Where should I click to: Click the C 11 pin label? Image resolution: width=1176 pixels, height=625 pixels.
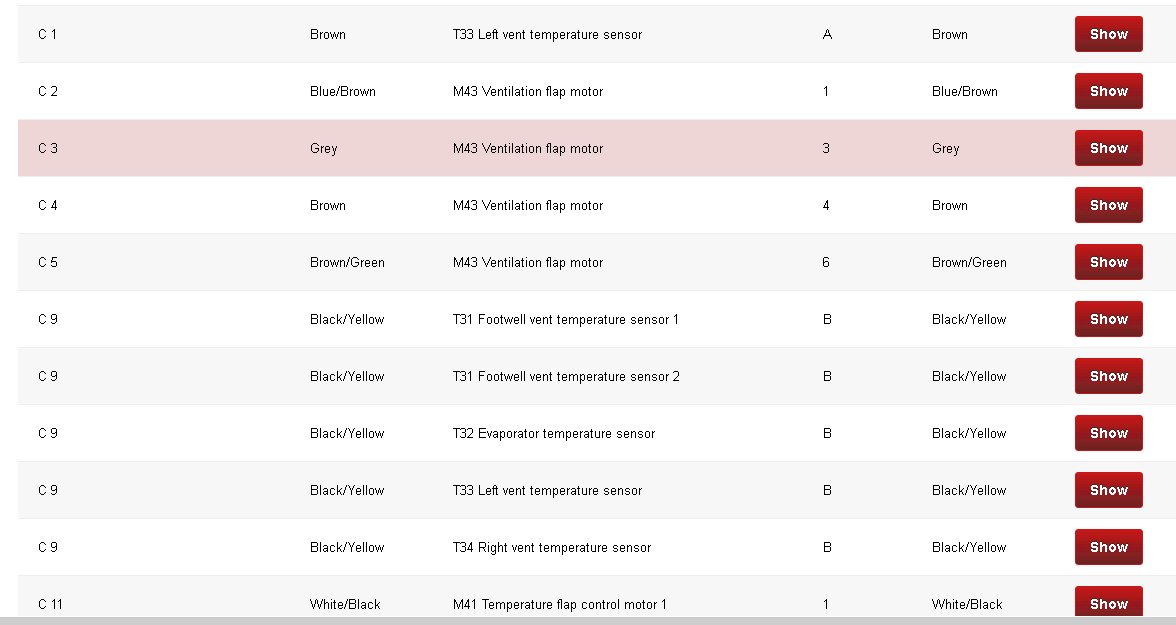[50, 605]
